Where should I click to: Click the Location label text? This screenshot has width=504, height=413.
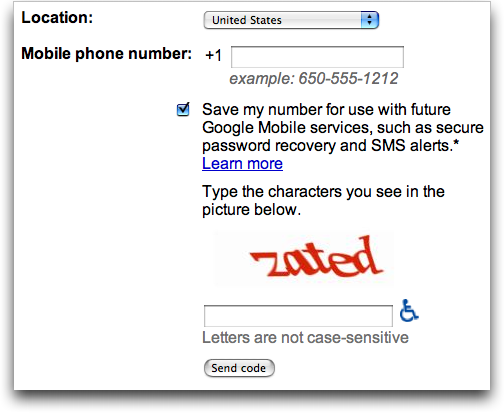coord(57,17)
